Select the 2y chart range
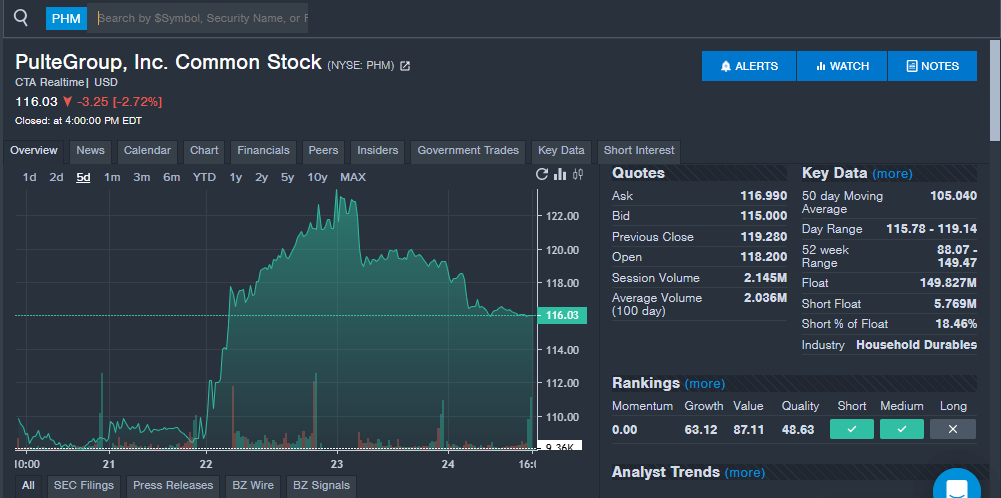The width and height of the screenshot is (1001, 498). pos(261,177)
